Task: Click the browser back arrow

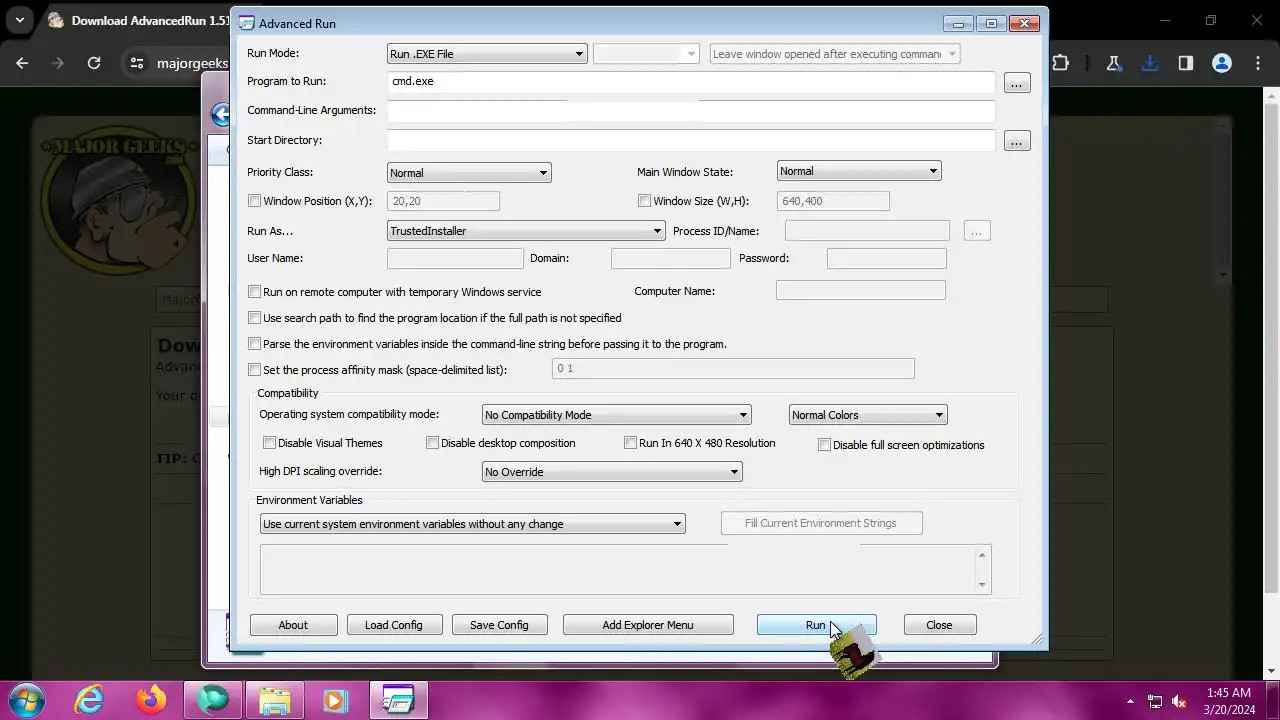Action: point(22,63)
